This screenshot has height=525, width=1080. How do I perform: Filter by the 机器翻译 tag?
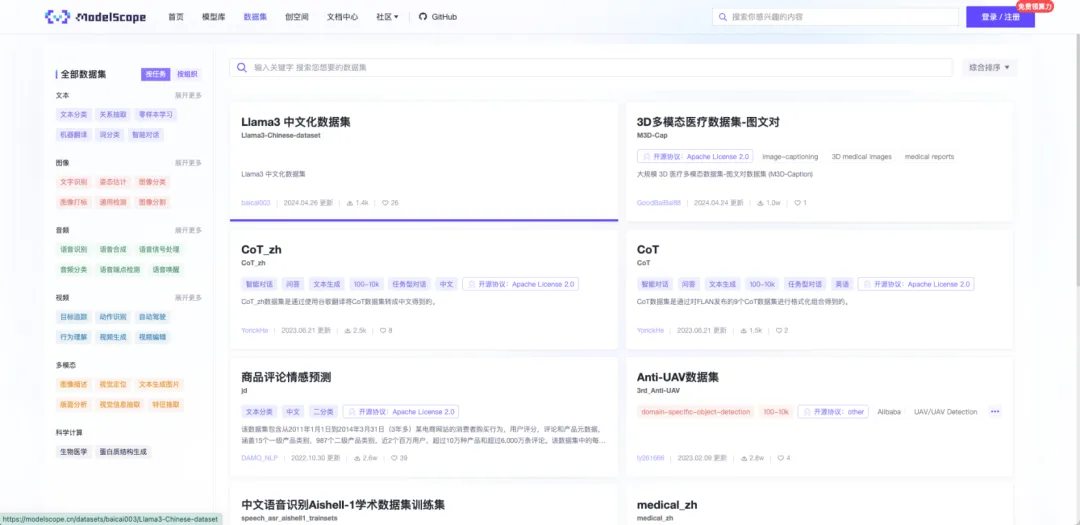[x=74, y=135]
